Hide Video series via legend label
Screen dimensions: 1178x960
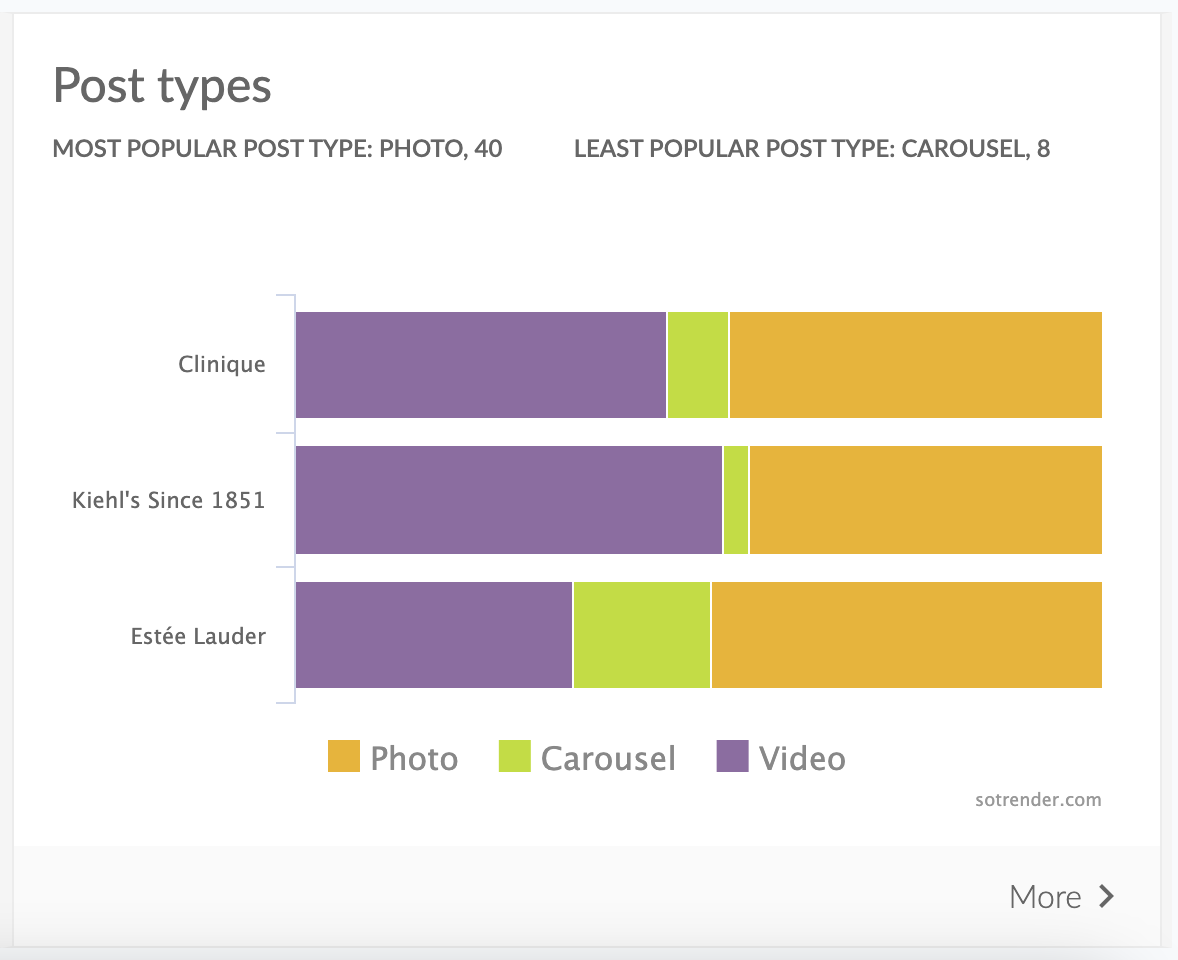pos(802,759)
